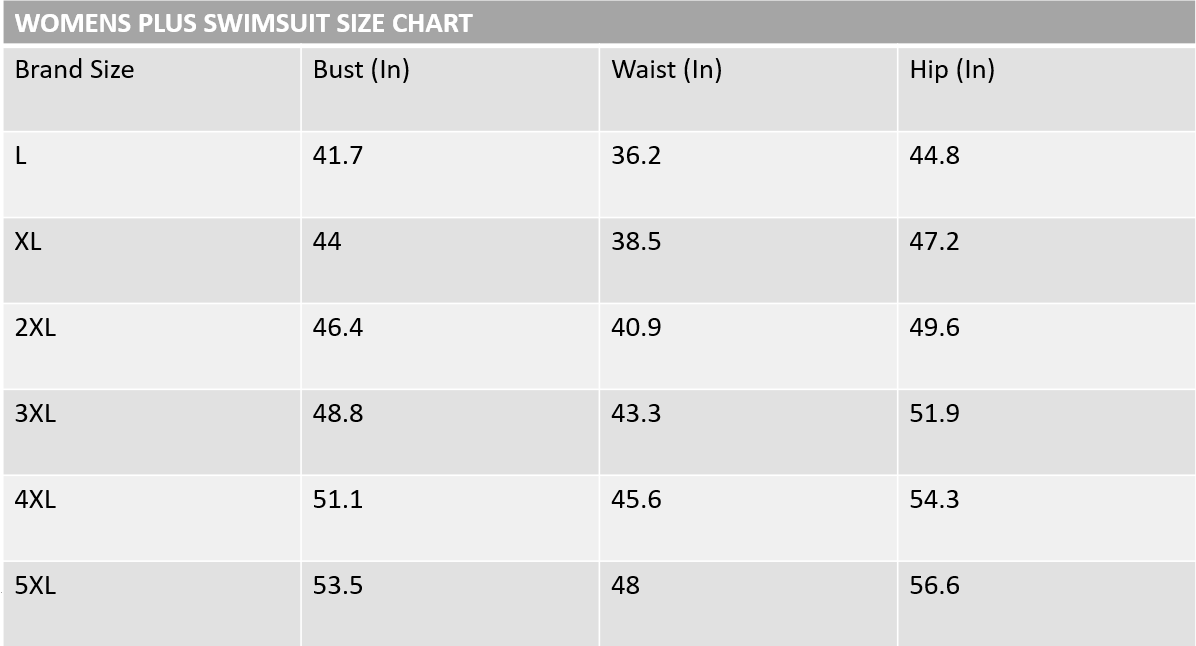Image resolution: width=1196 pixels, height=646 pixels.
Task: Click the 45.6 waist value for 4XL
Action: [636, 500]
